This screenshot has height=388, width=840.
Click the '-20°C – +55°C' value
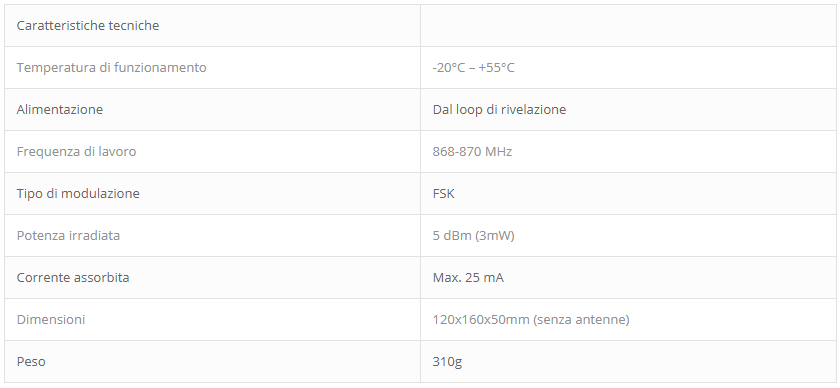coord(474,68)
